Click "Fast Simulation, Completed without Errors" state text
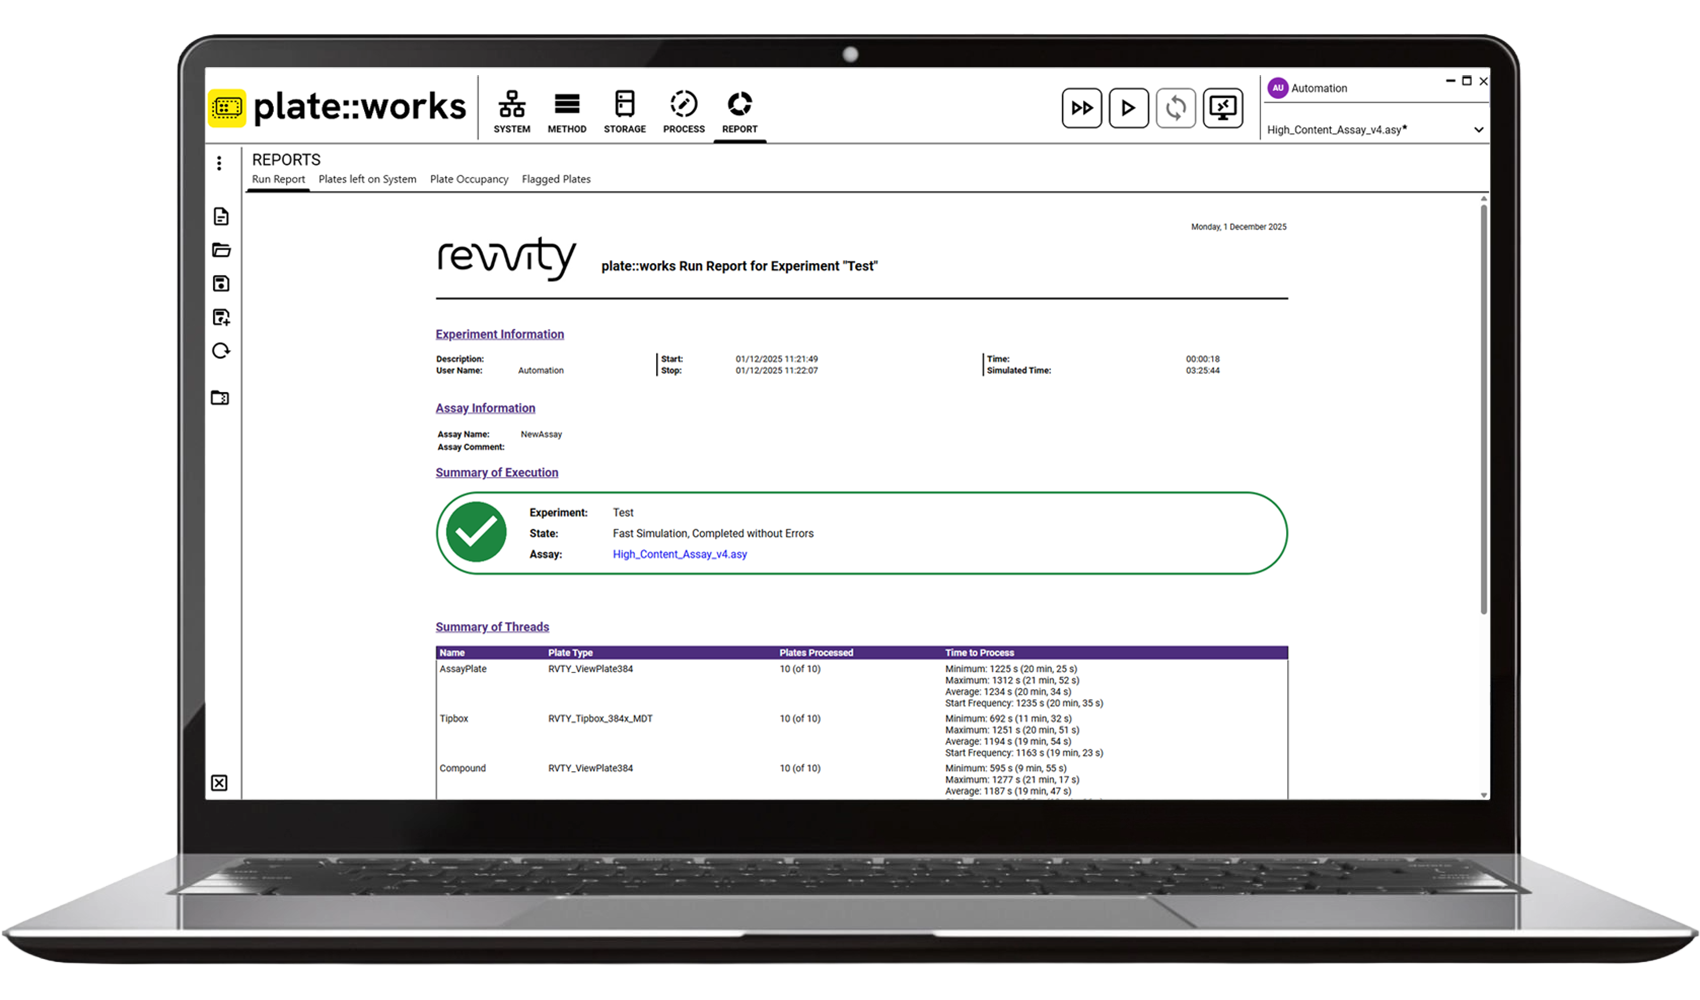The height and width of the screenshot is (1000, 1700). click(713, 534)
